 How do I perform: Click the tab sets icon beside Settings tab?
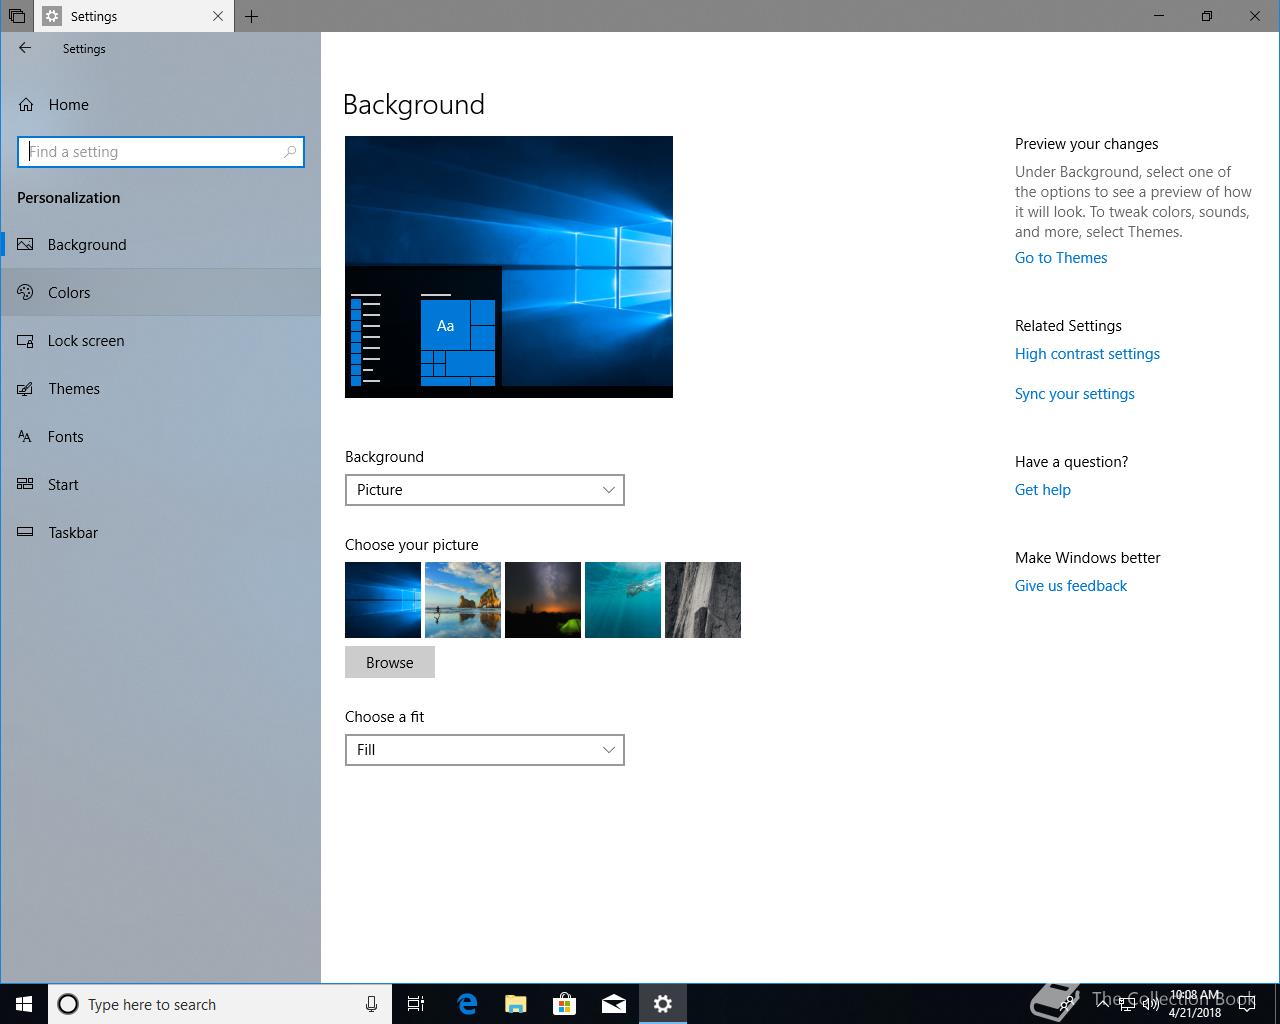[17, 16]
